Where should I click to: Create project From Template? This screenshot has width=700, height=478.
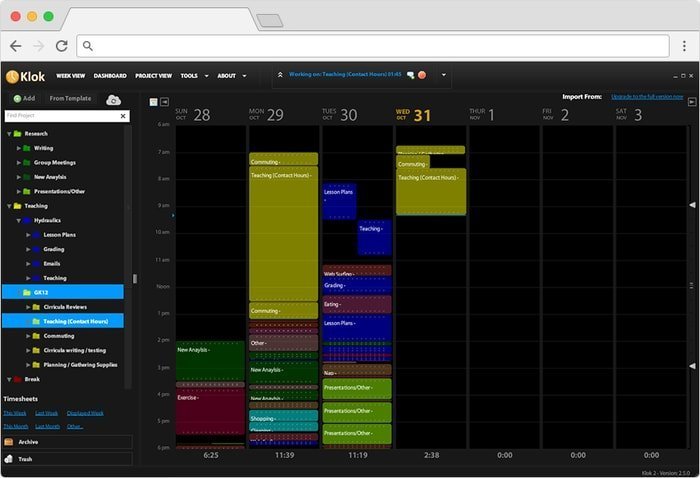pos(70,99)
